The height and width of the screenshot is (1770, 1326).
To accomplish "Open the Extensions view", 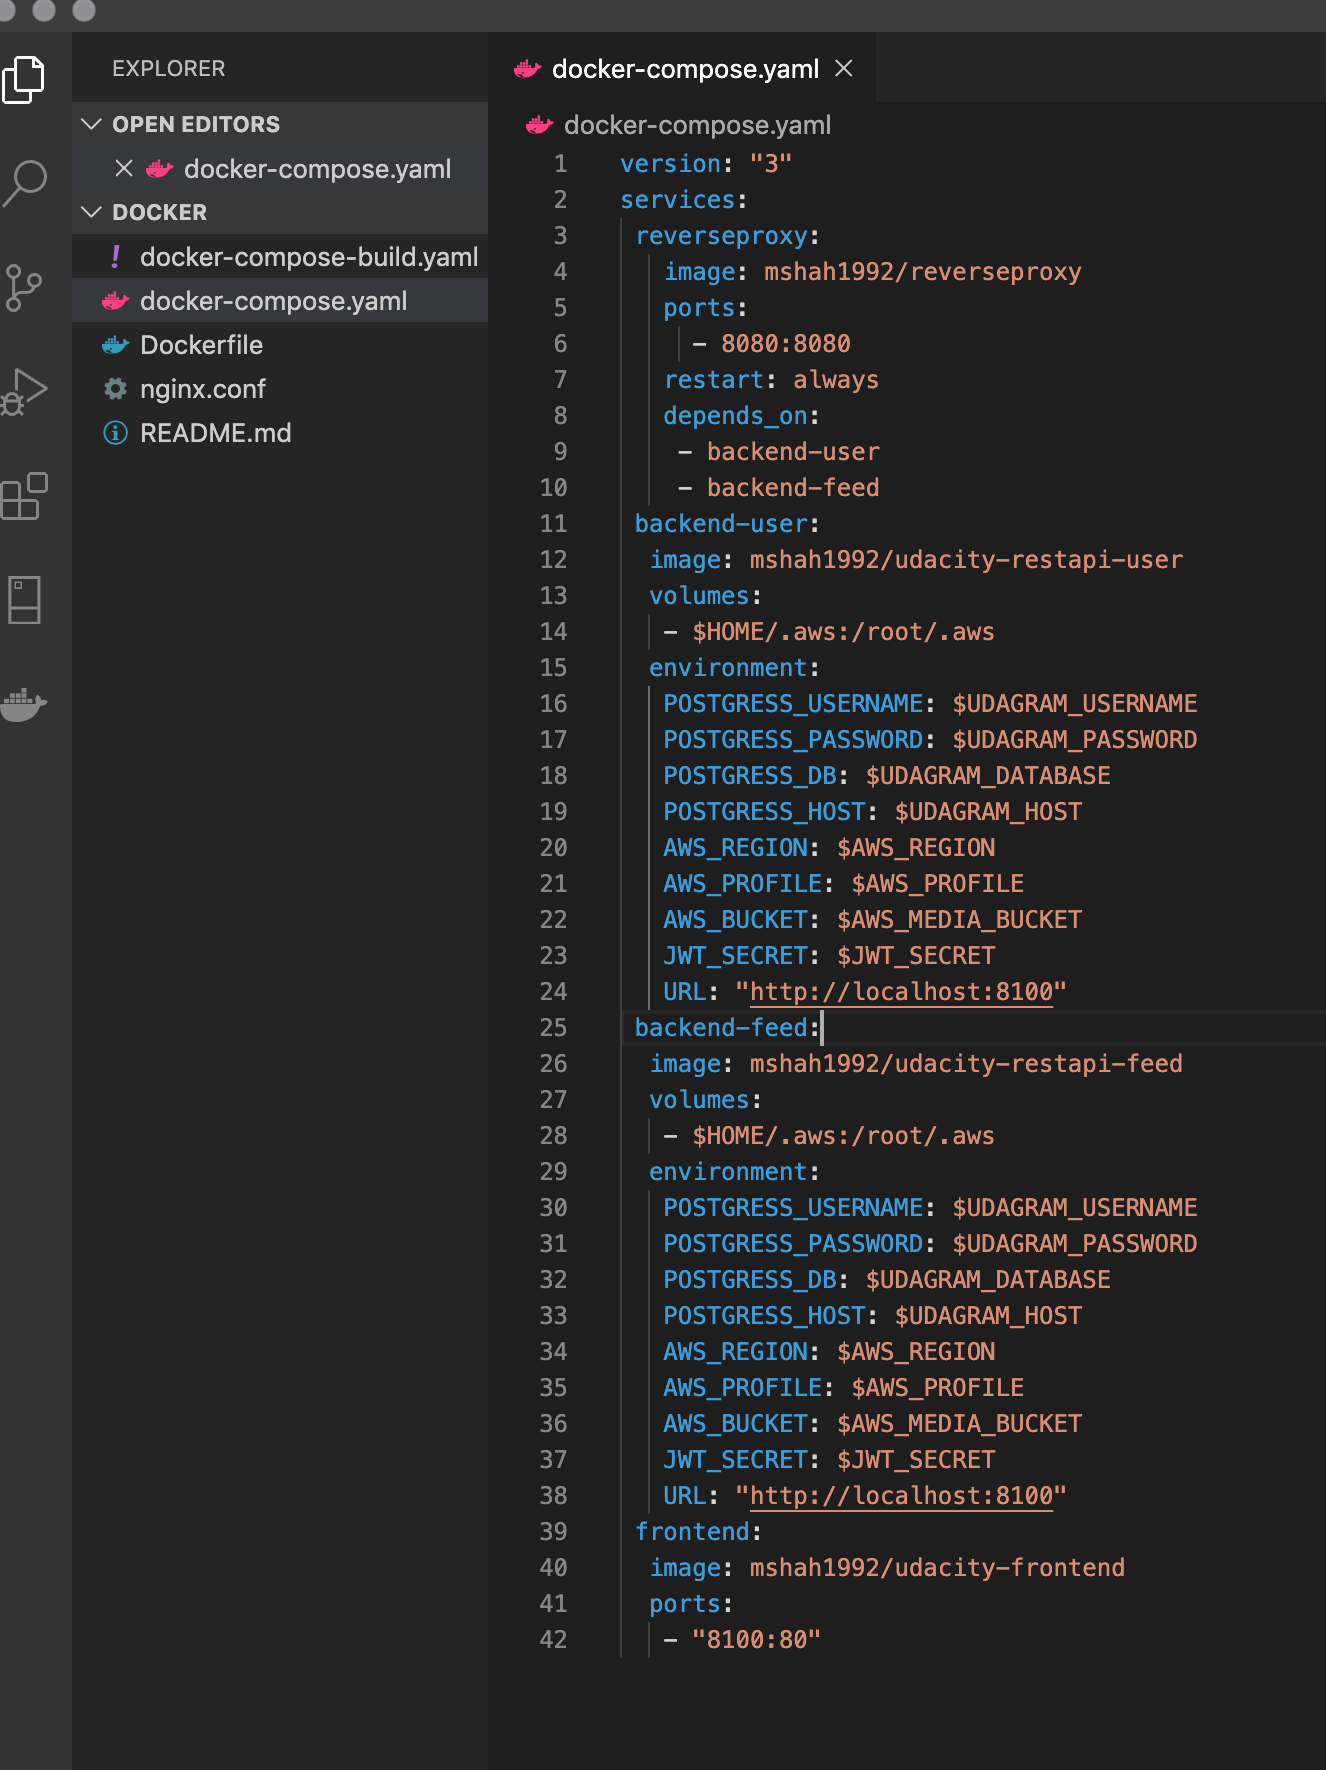I will point(24,496).
